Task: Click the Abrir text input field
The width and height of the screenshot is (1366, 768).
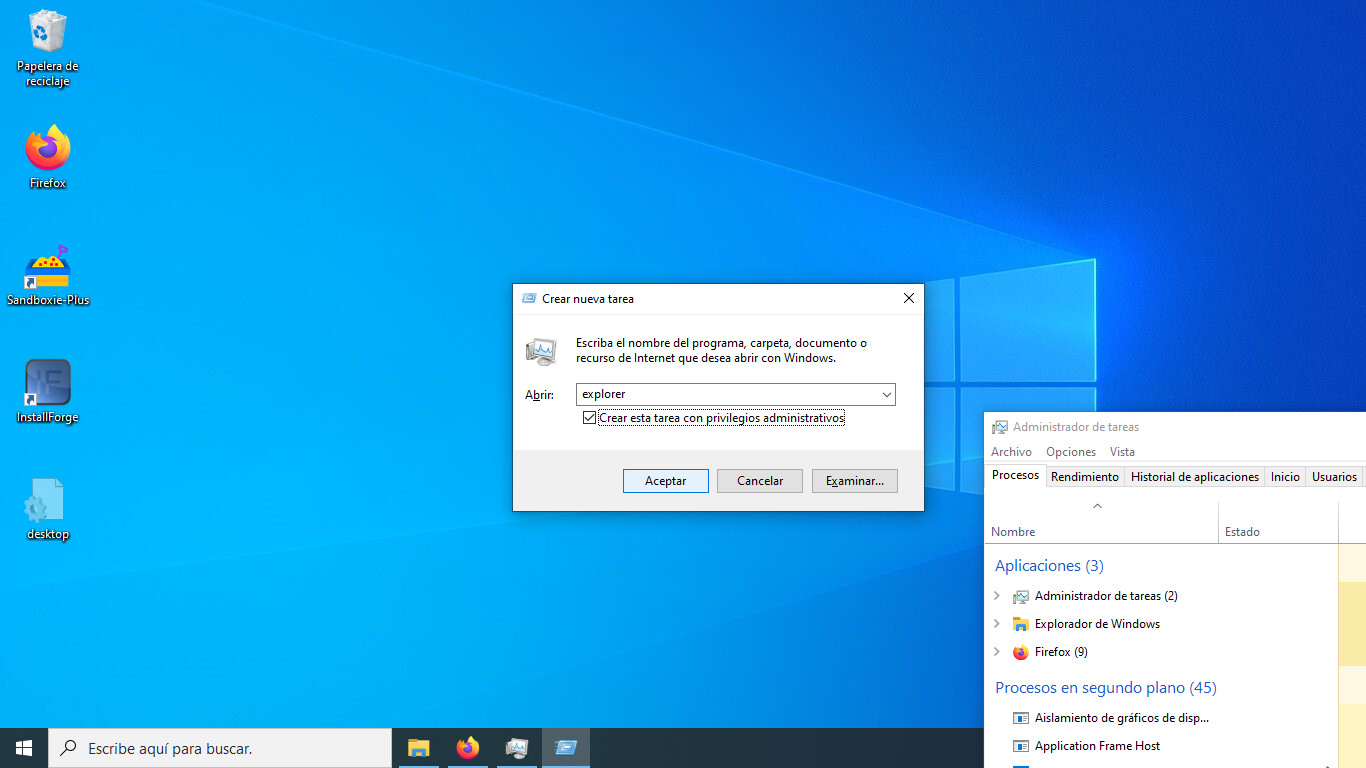Action: pos(725,395)
